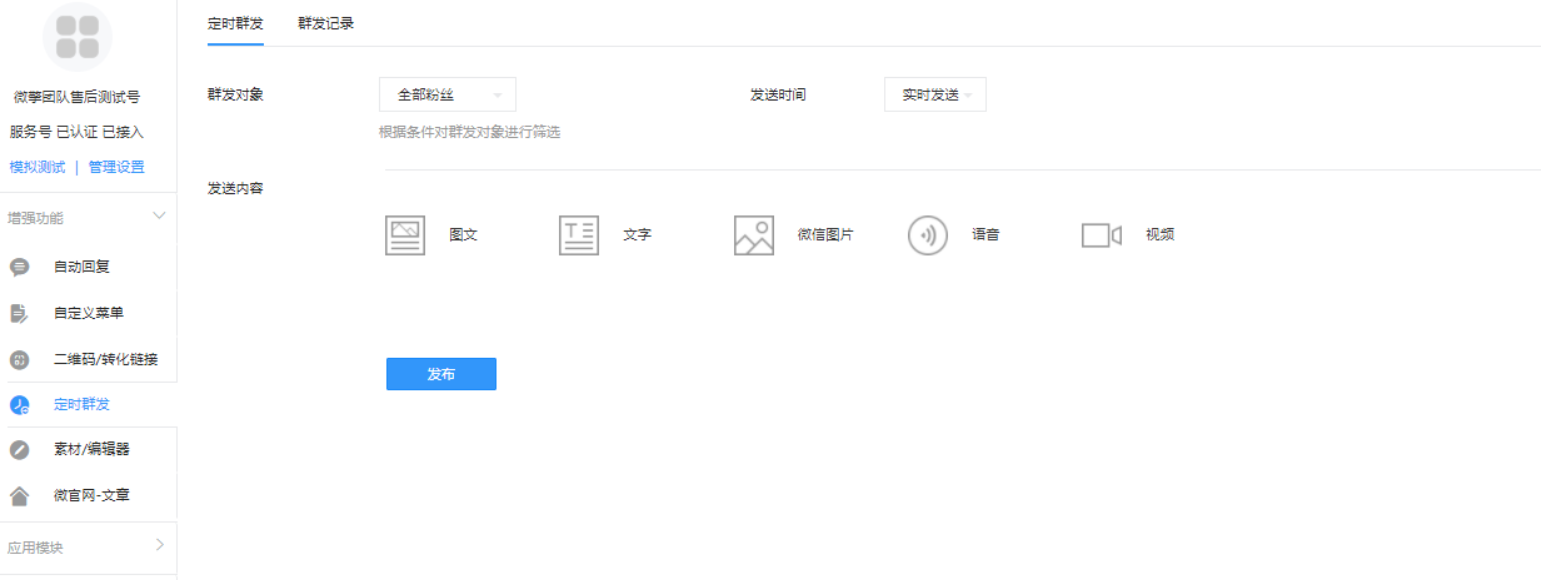Select the 微信图片 image icon
Viewport: 1541px width, 580px height.
(754, 236)
